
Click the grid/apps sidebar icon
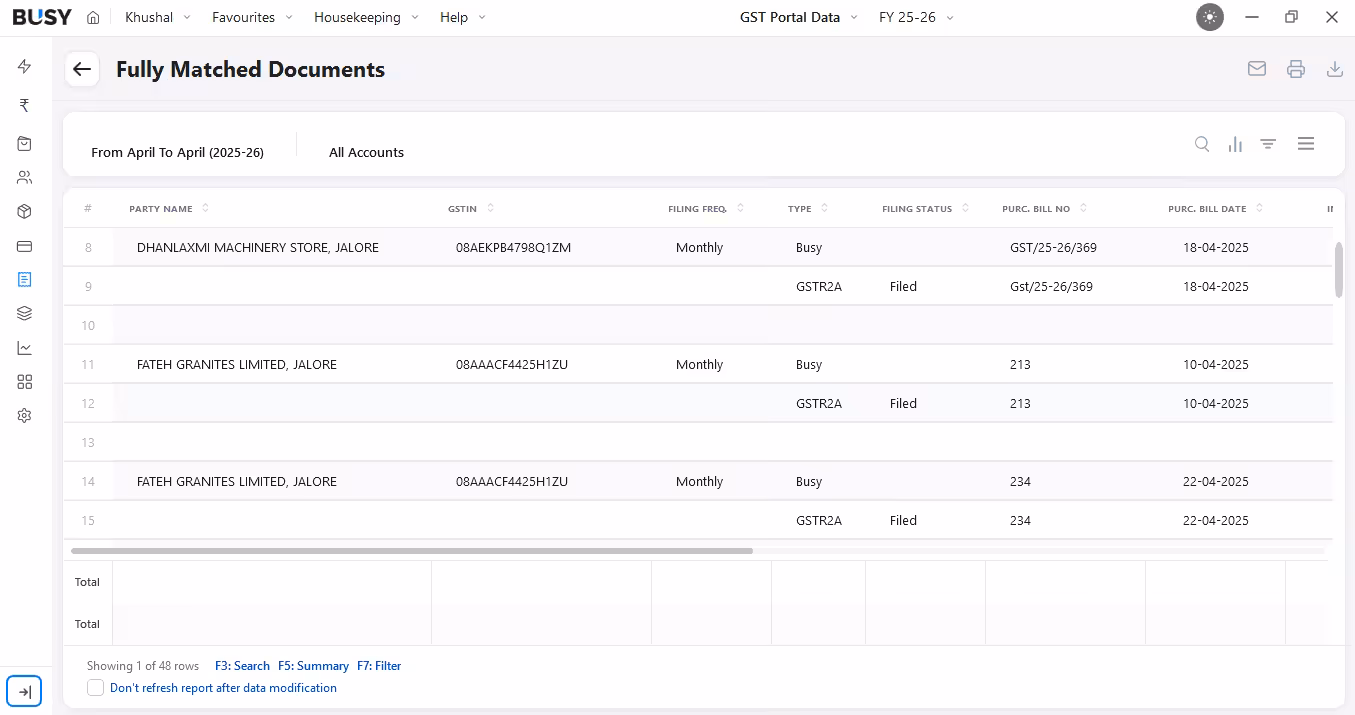(x=25, y=382)
